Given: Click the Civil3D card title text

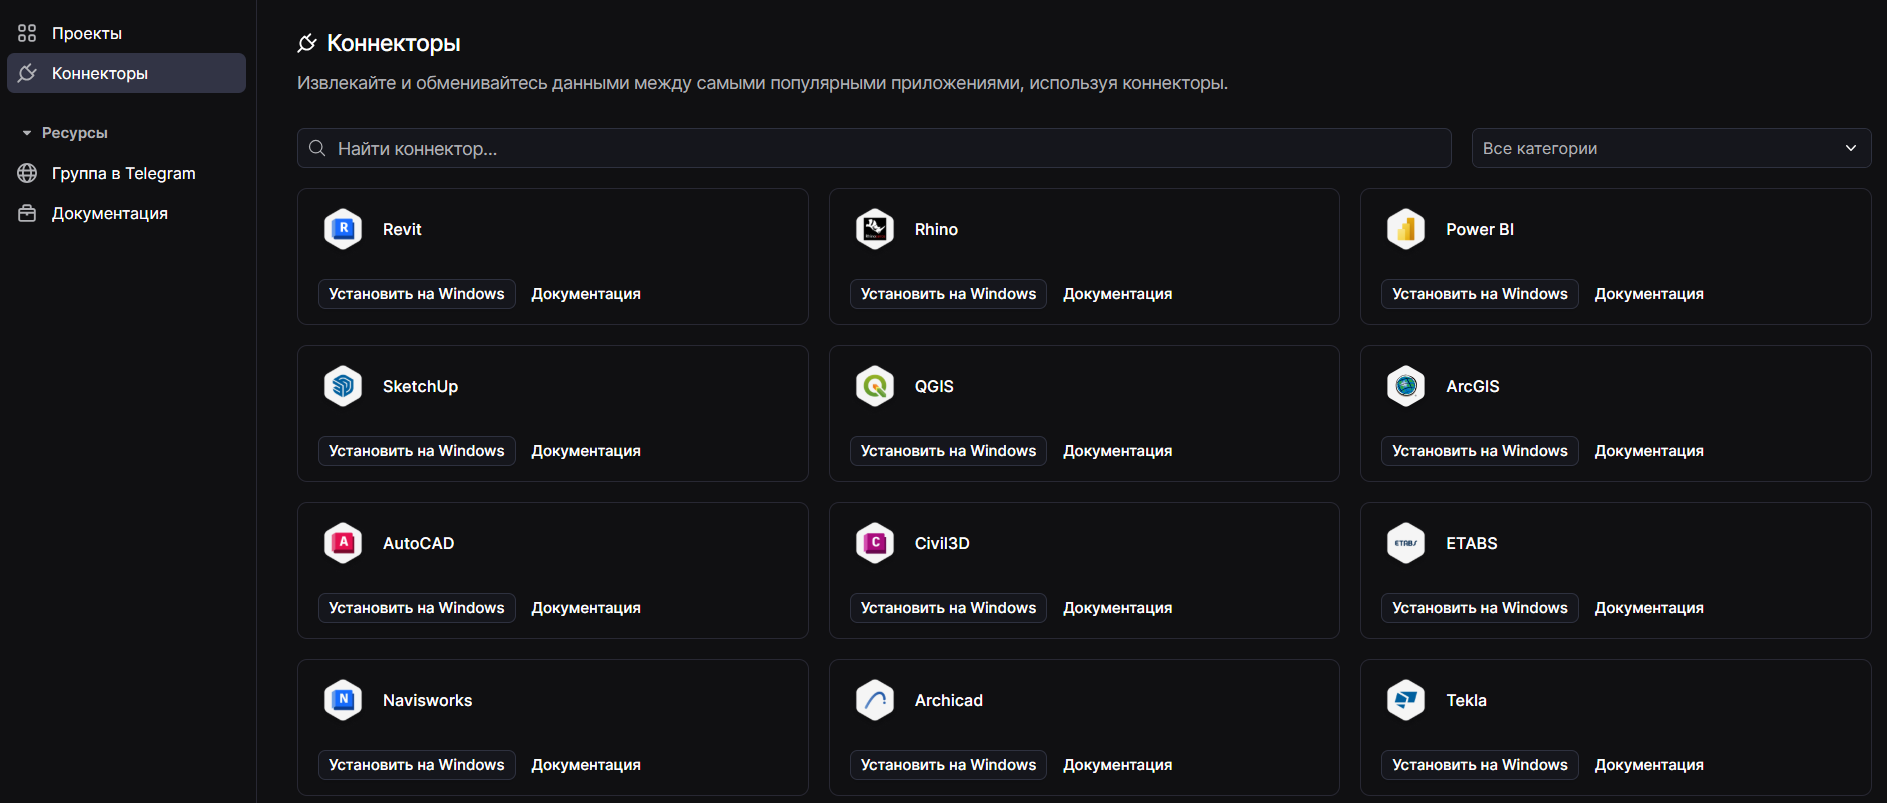Looking at the screenshot, I should pos(942,543).
